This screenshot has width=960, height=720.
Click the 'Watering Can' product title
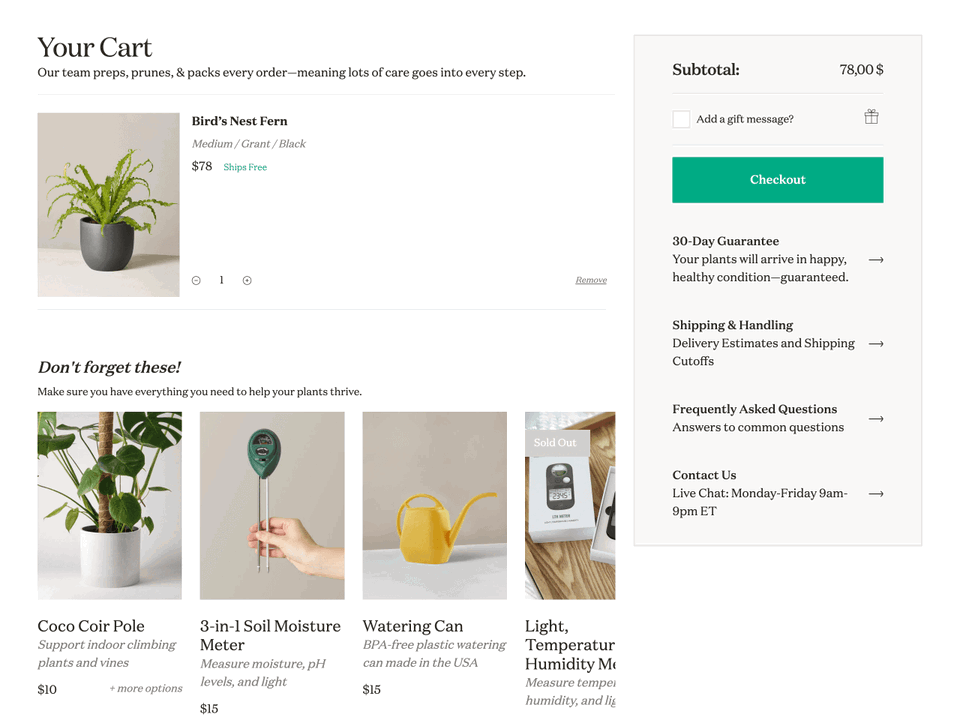click(x=413, y=626)
